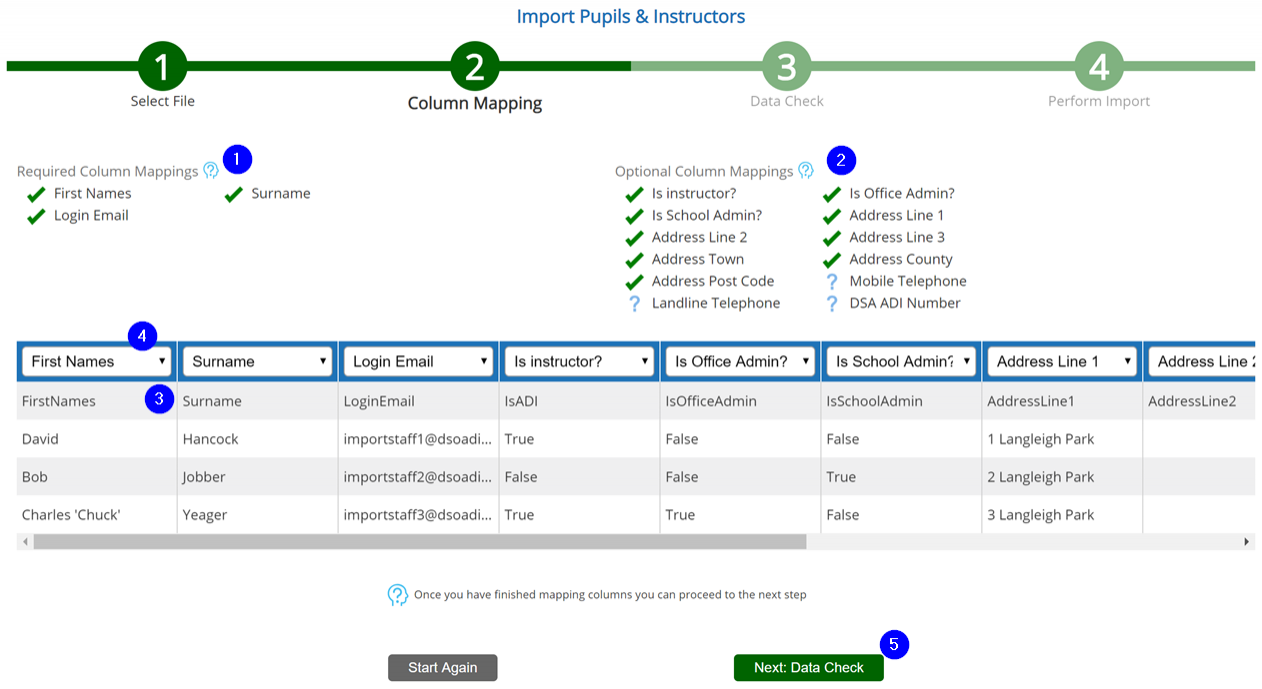Click question mark beside Mobile Telephone
The width and height of the screenshot is (1262, 689).
[832, 281]
